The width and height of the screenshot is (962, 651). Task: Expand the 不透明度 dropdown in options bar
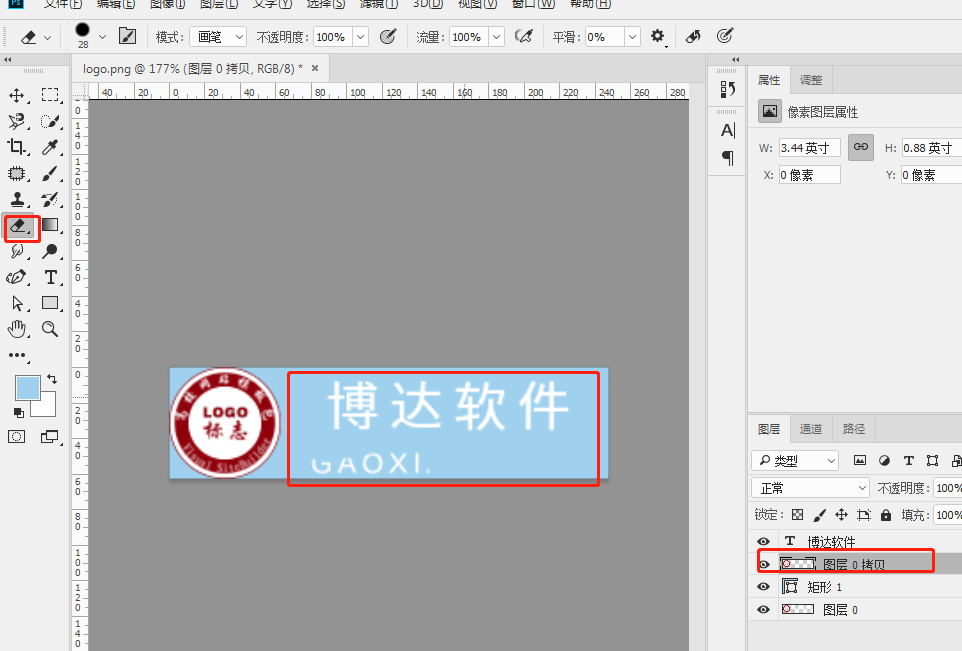pos(360,37)
